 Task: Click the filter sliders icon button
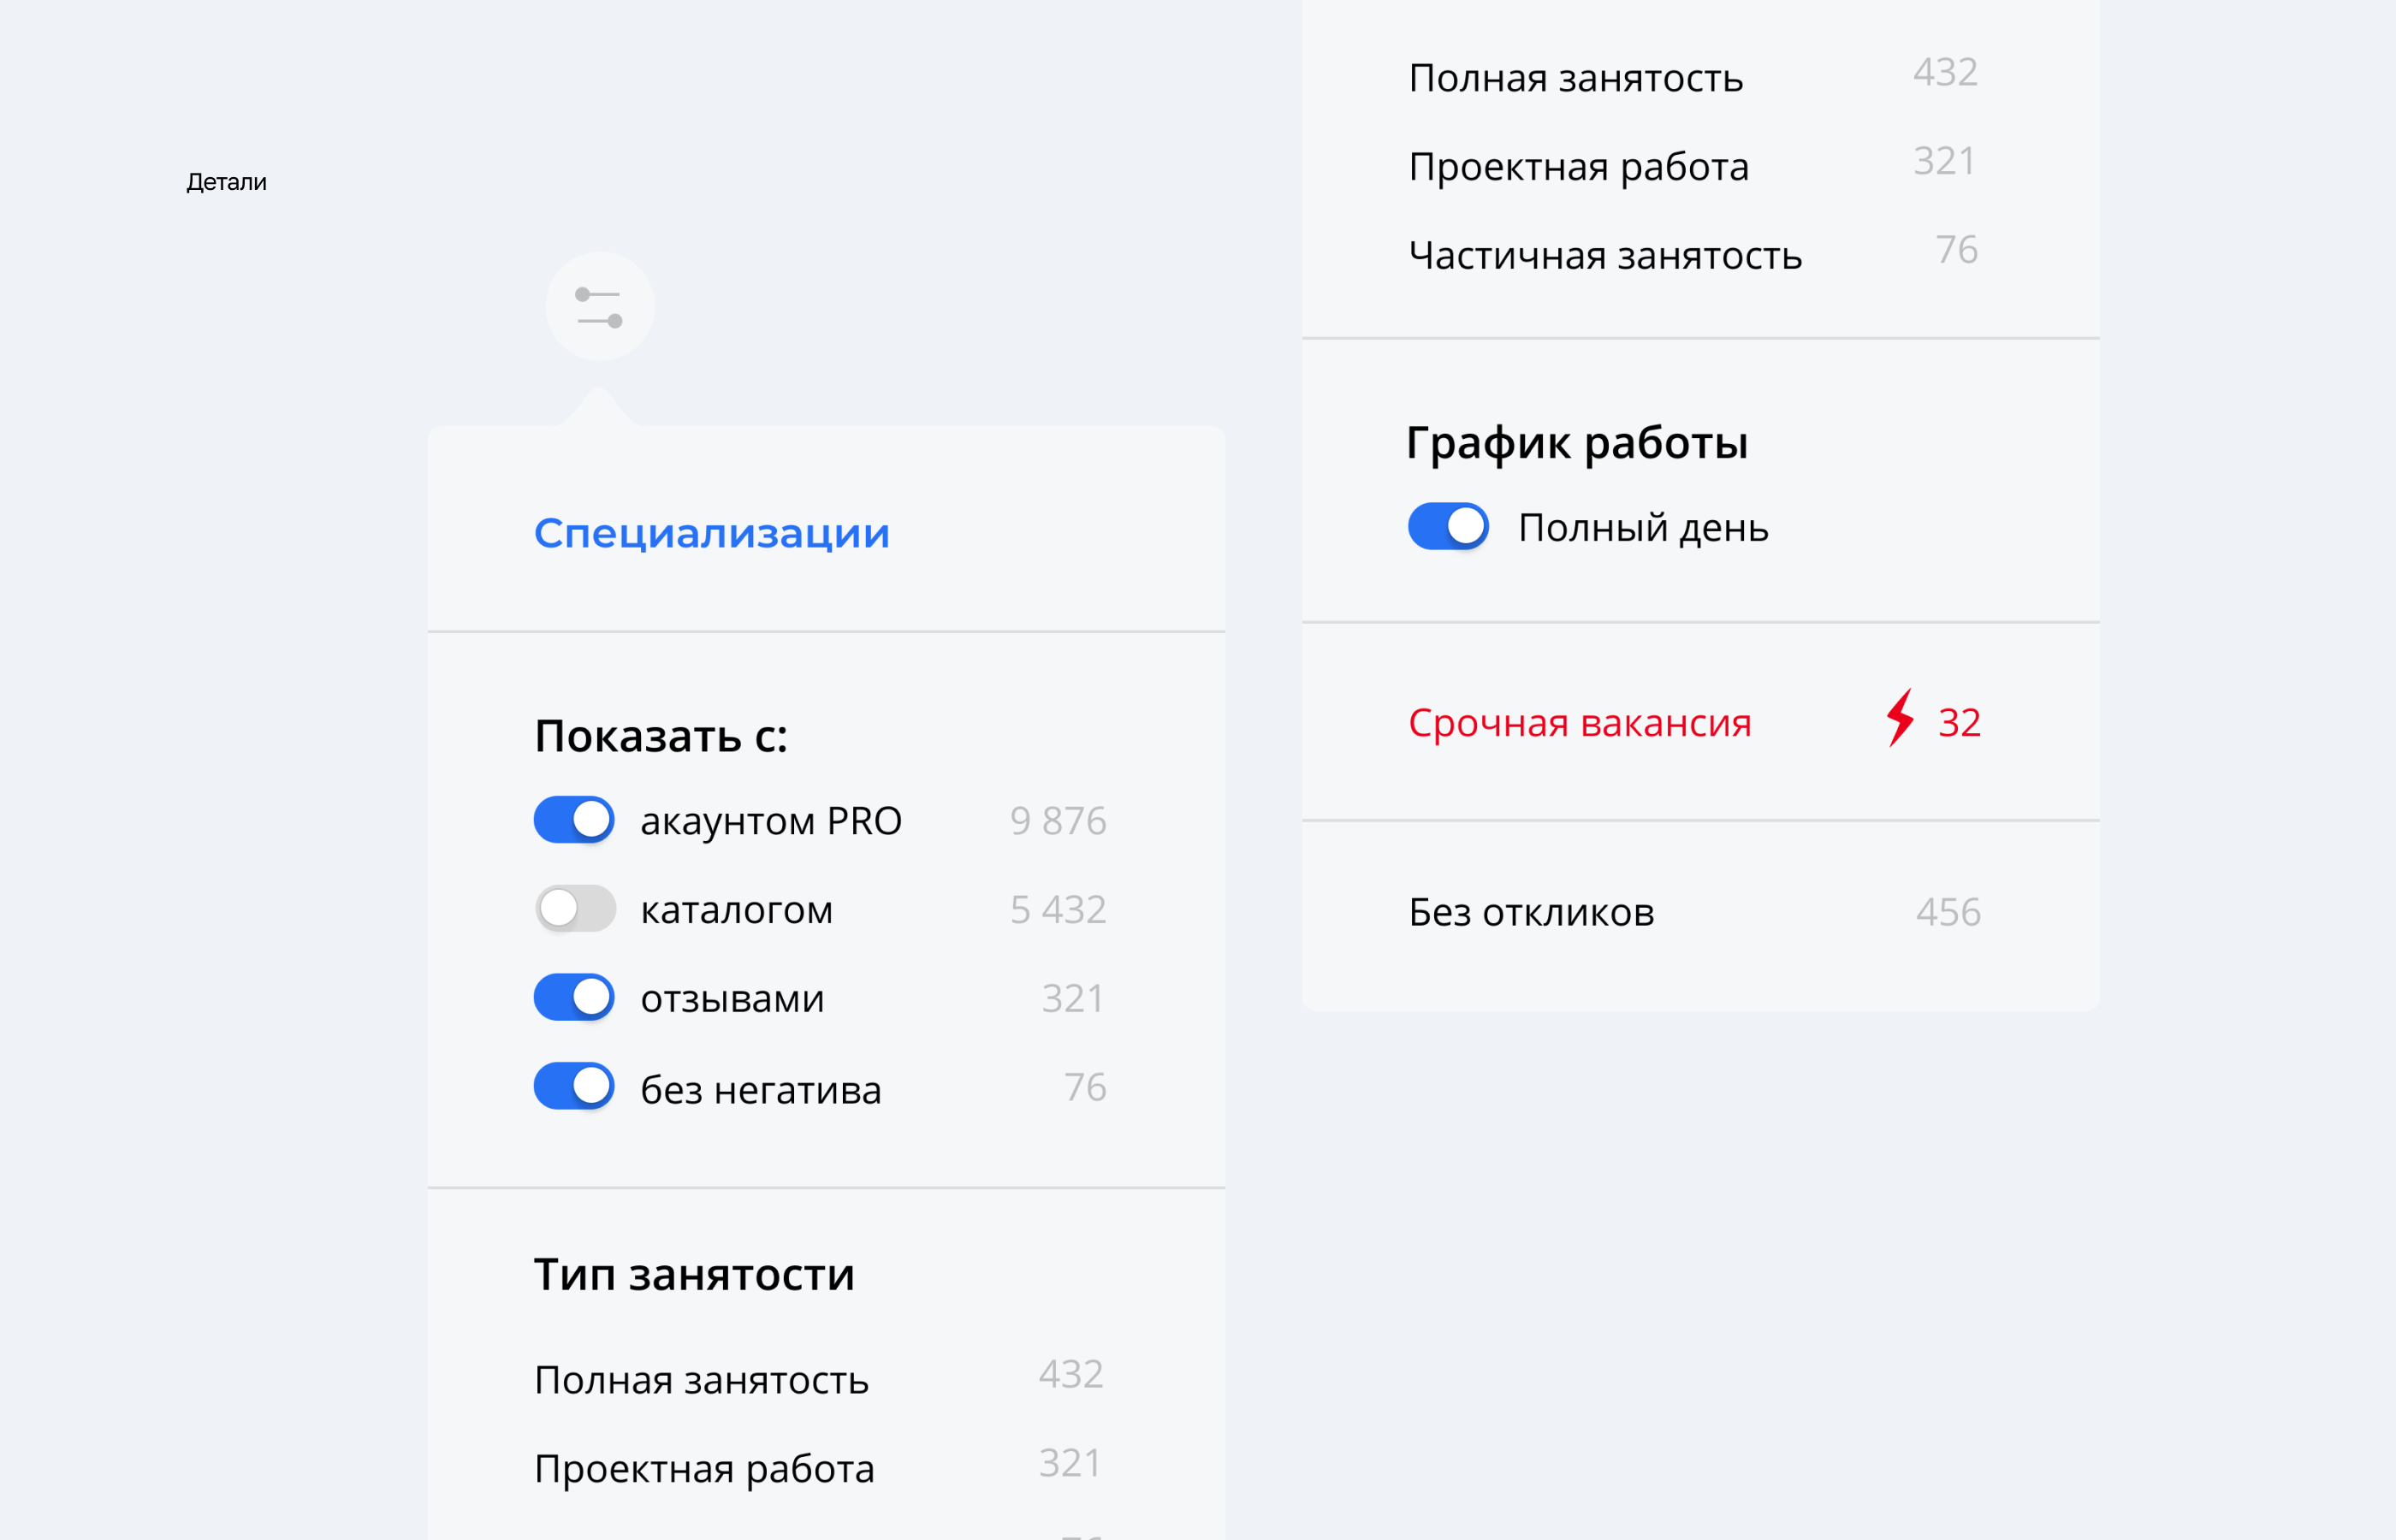click(599, 307)
